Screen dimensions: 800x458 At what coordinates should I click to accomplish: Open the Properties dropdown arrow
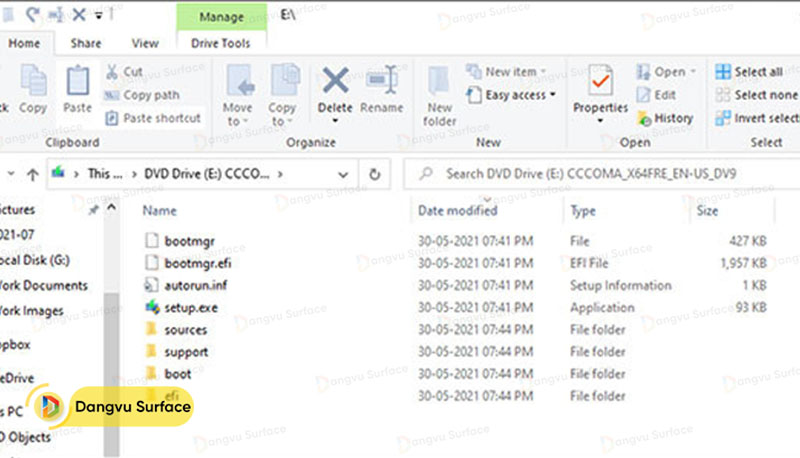pos(601,121)
